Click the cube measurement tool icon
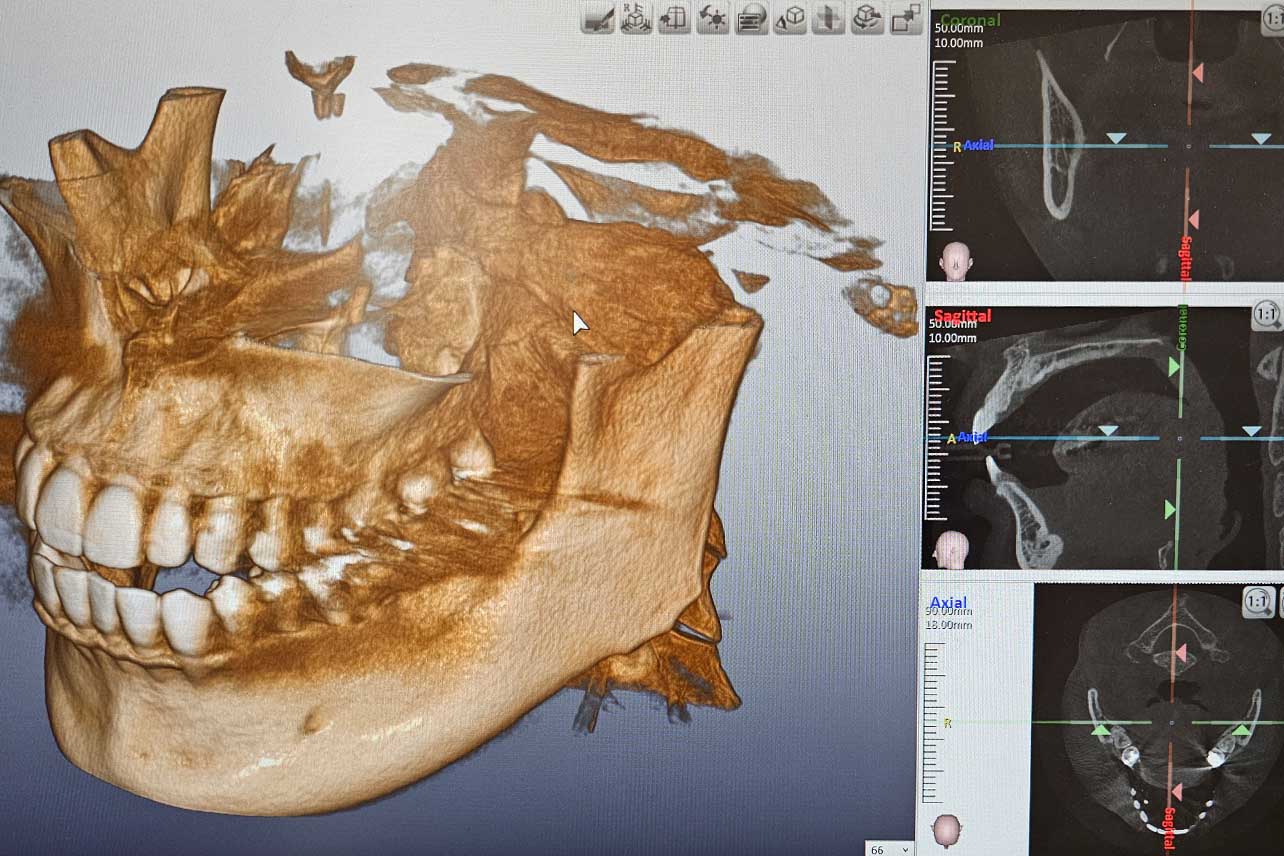 pyautogui.click(x=790, y=18)
